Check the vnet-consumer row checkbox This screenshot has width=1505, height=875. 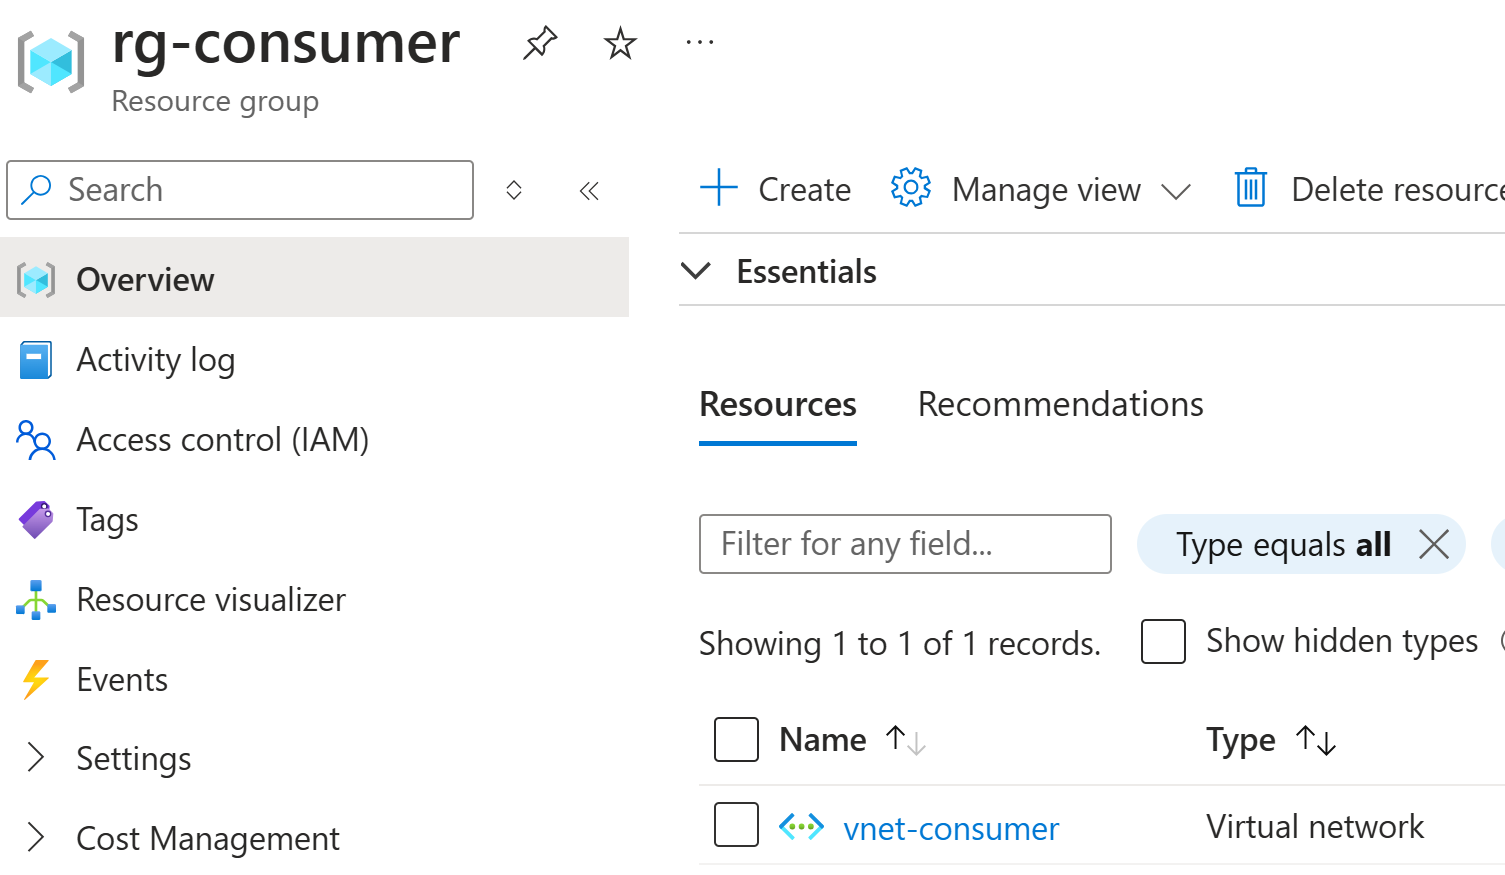736,825
